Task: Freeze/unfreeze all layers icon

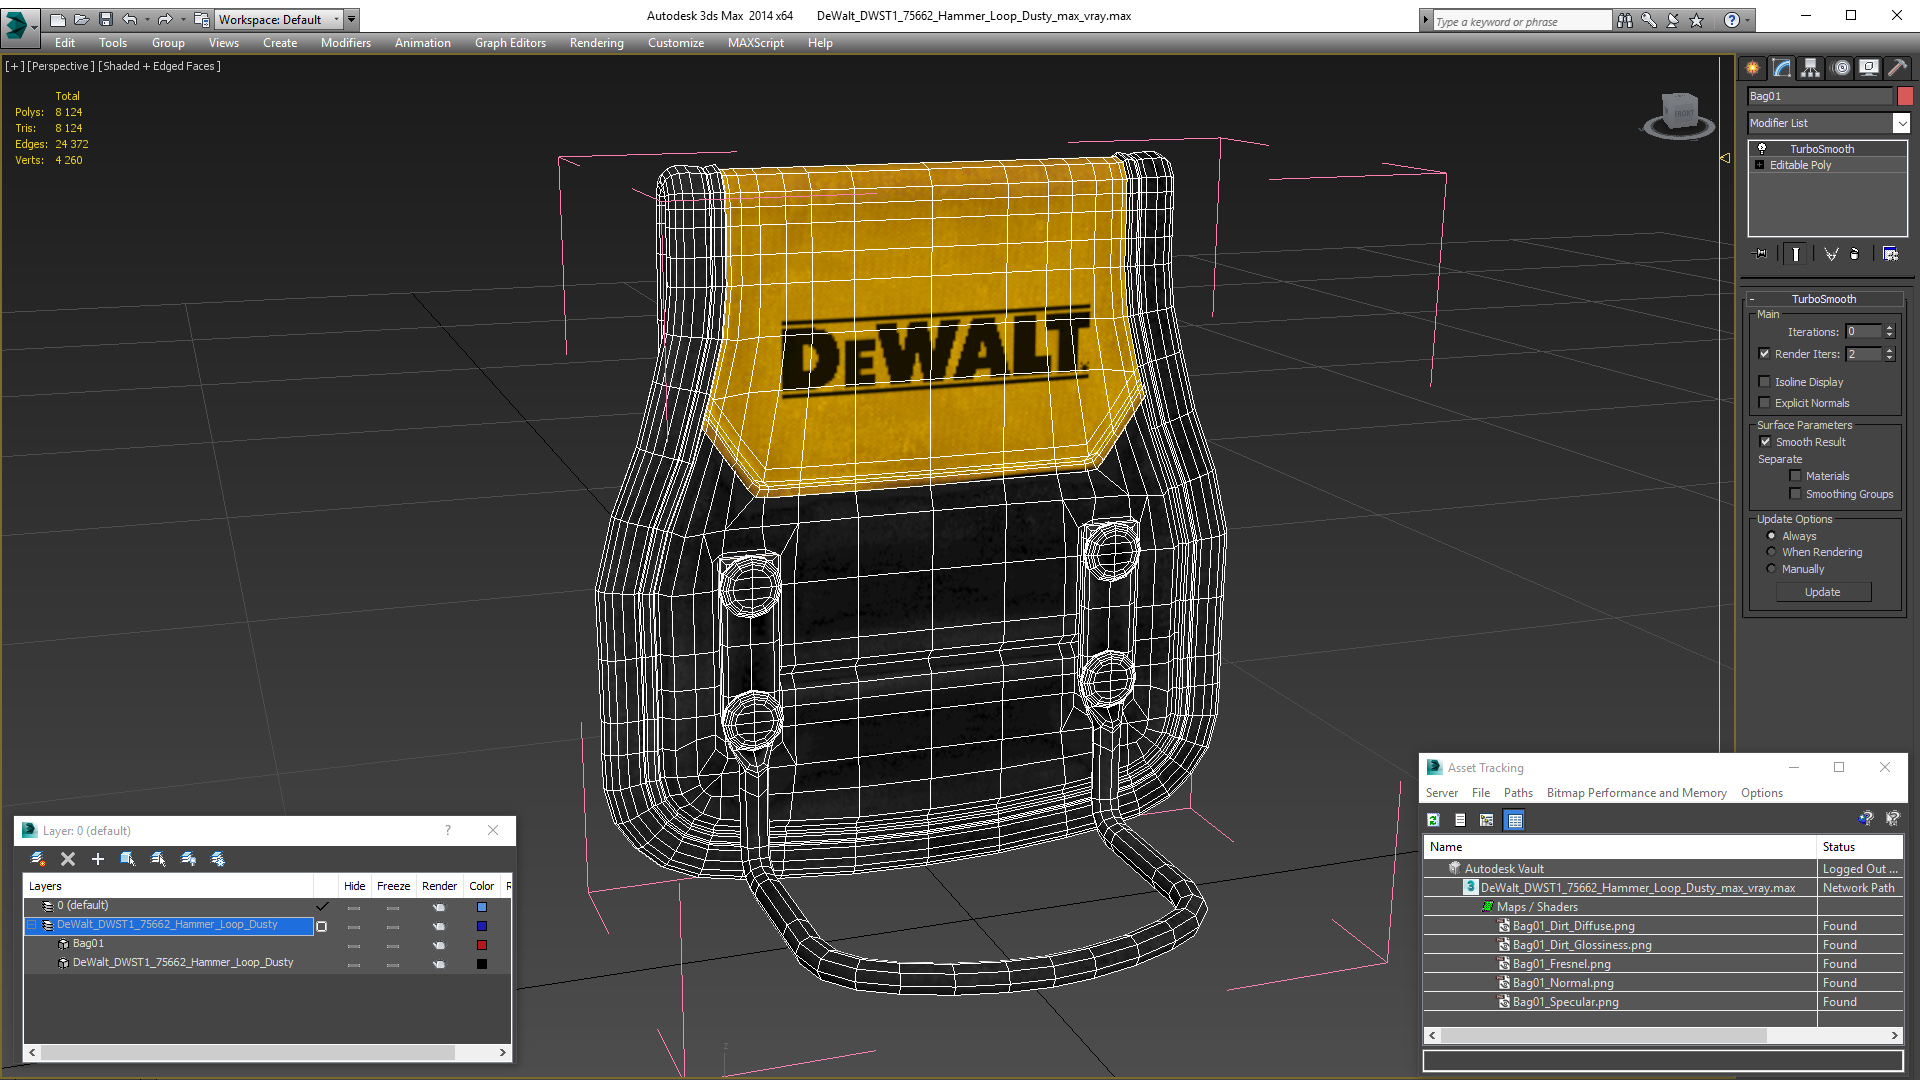Action: [218, 859]
